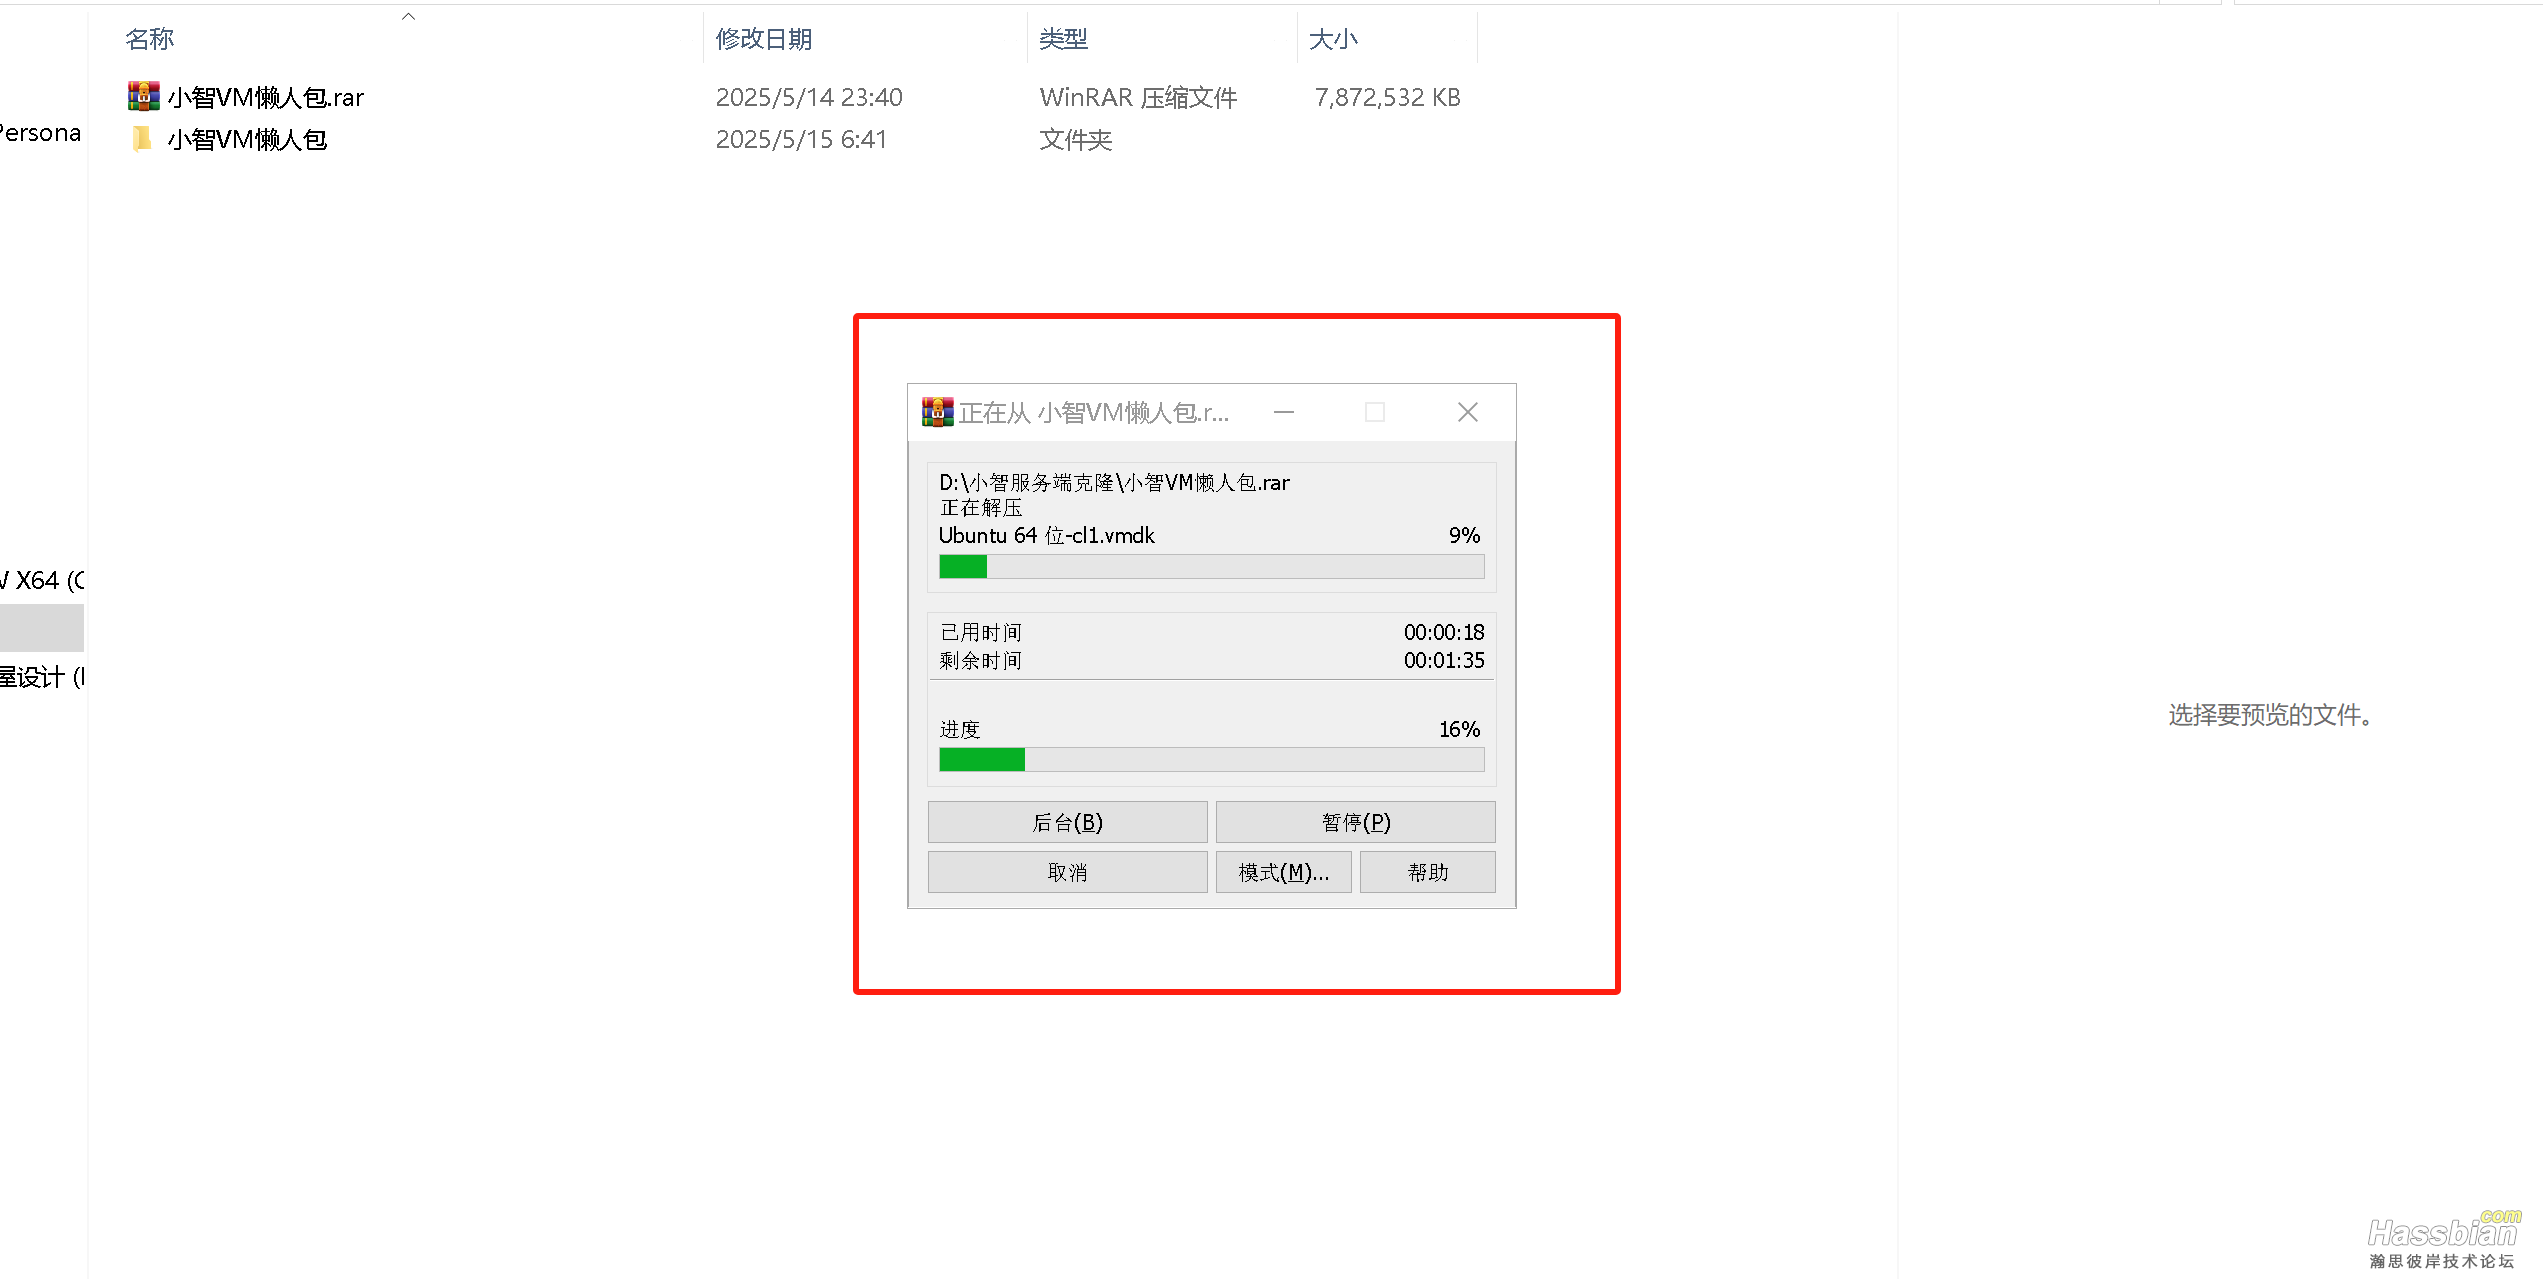Pause extraction with 暂停(P) button
Viewport: 2543px width, 1279px height.
[1355, 822]
